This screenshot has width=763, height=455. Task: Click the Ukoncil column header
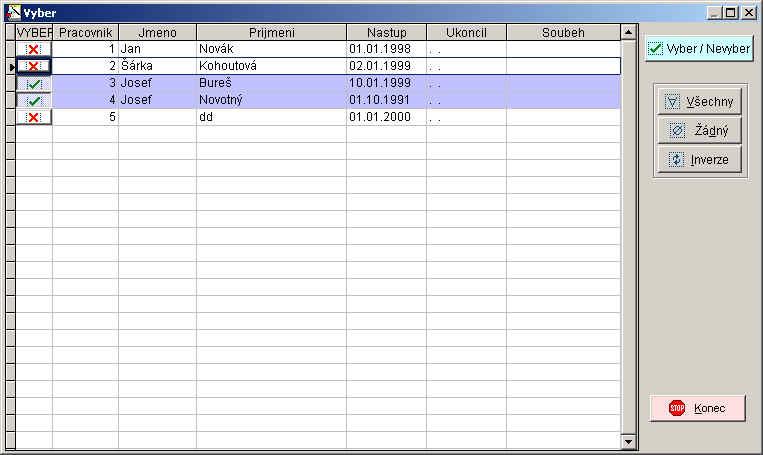tap(466, 33)
